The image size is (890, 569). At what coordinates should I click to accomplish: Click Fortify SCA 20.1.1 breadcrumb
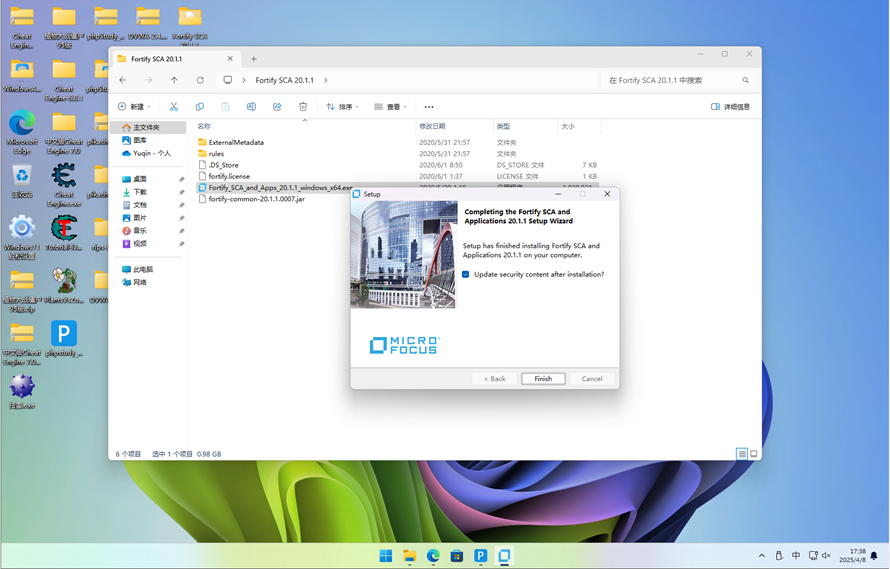point(284,80)
